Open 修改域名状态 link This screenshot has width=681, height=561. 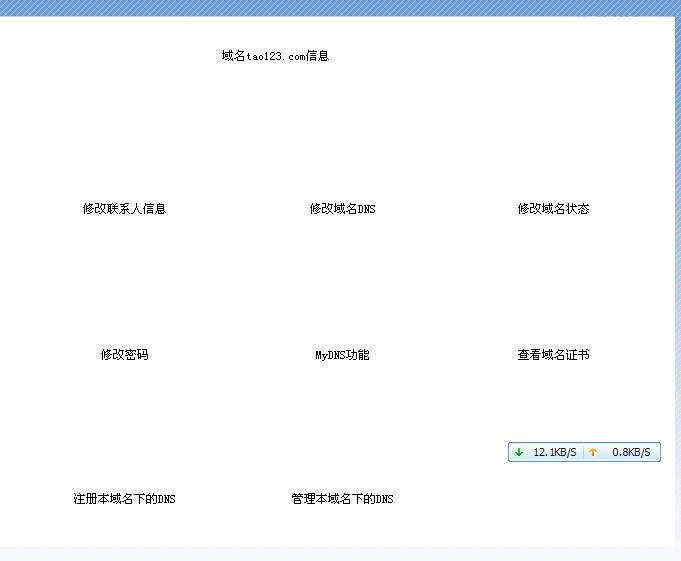(x=553, y=209)
